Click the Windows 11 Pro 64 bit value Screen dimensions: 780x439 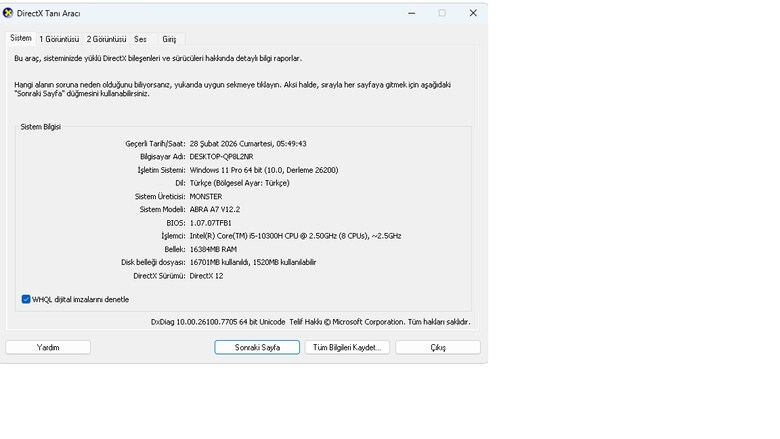click(264, 170)
